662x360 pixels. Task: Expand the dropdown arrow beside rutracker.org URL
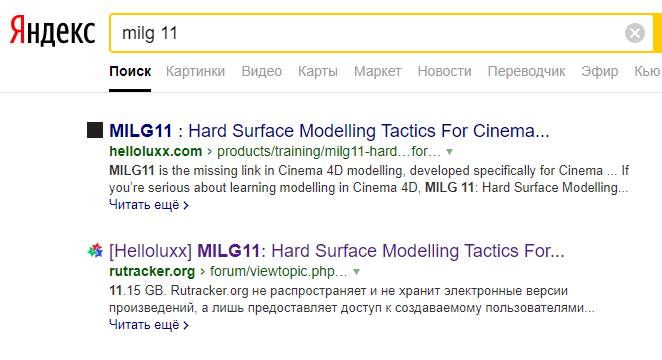[357, 272]
